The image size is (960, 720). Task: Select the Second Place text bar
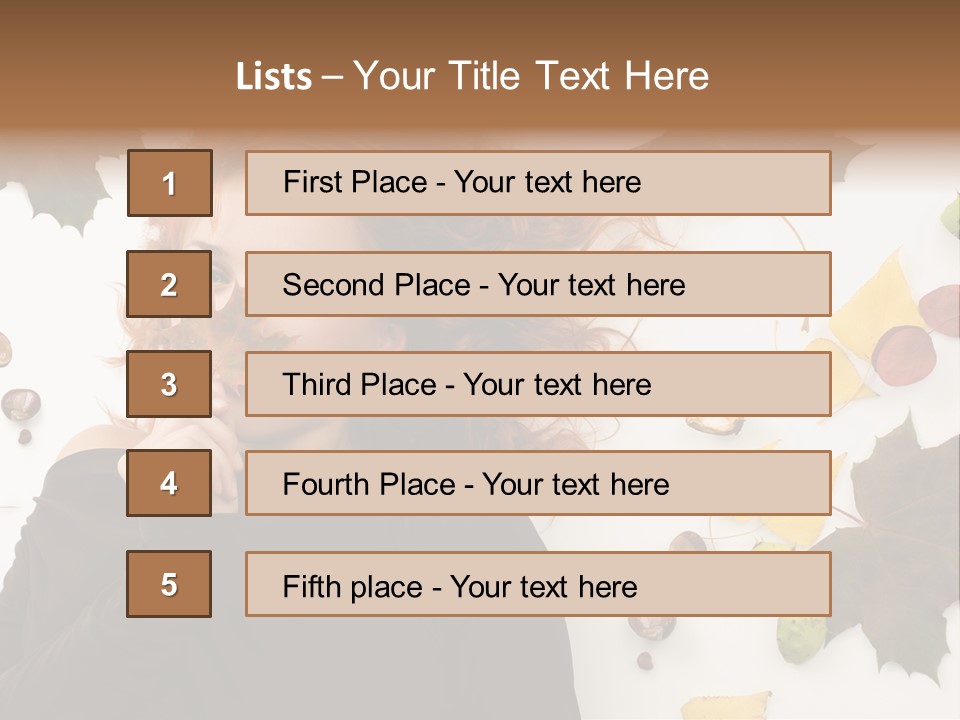538,284
